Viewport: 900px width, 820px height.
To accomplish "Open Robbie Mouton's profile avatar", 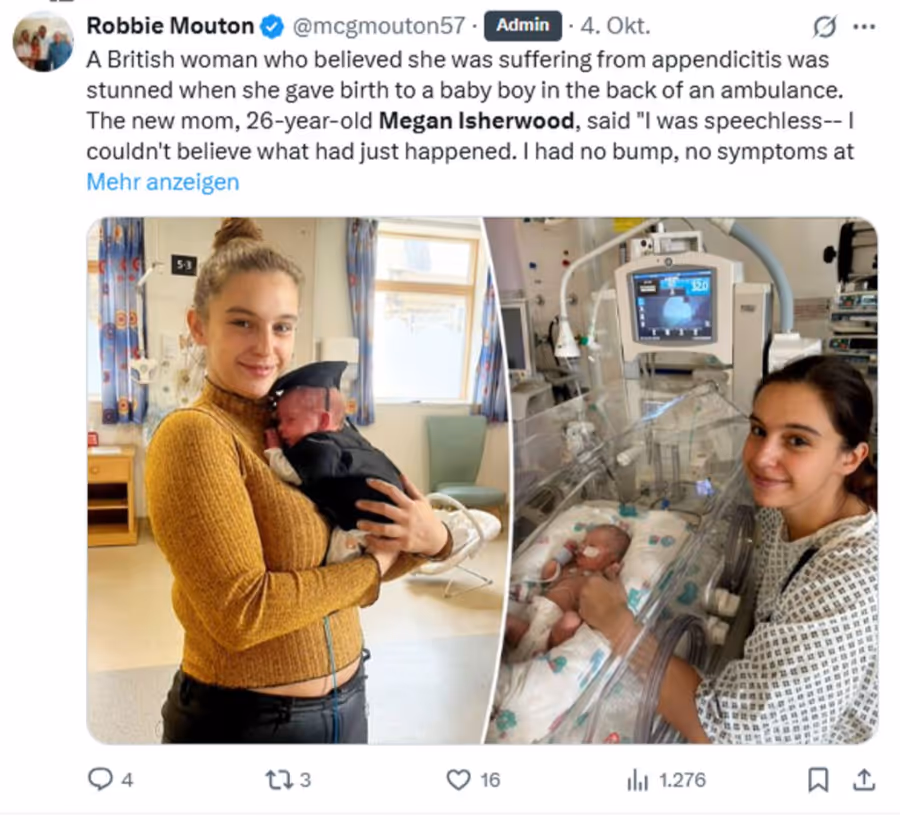I will point(42,42).
